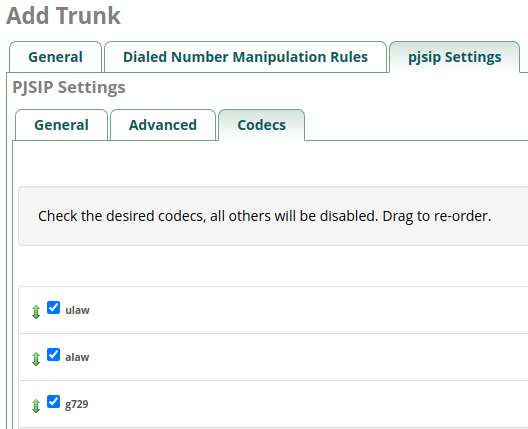Screen dimensions: 528x429
Task: Open the General sub-tab under PJSIP Settings
Action: point(61,125)
